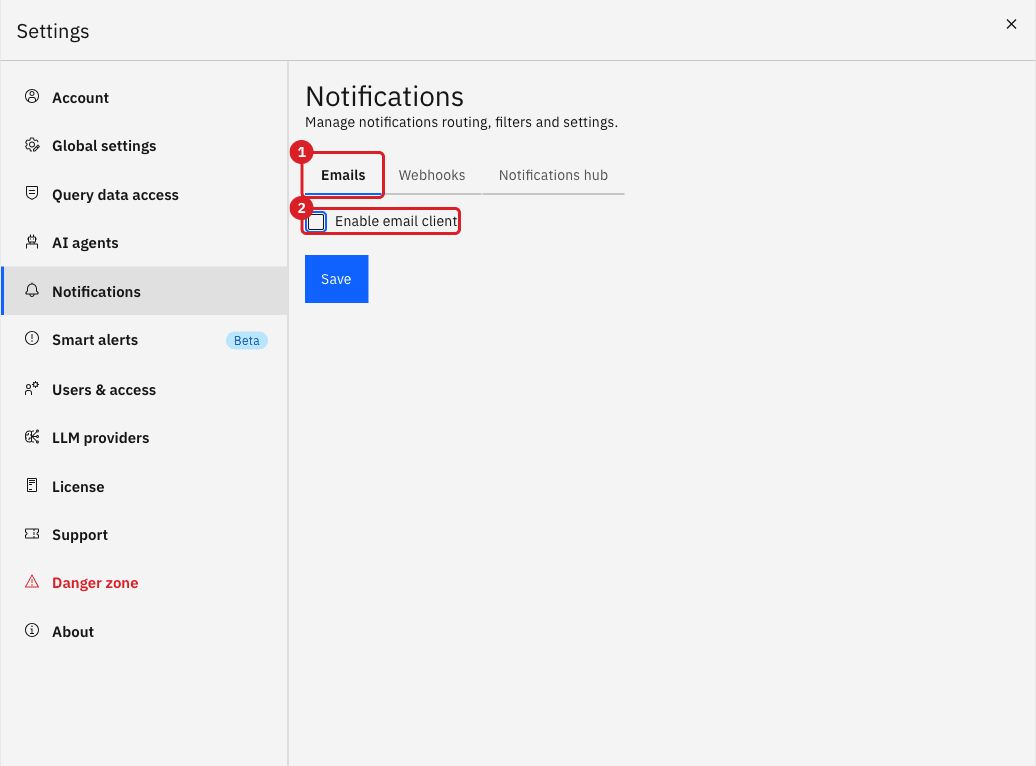
Task: Open the Danger zone section
Action: (145, 583)
